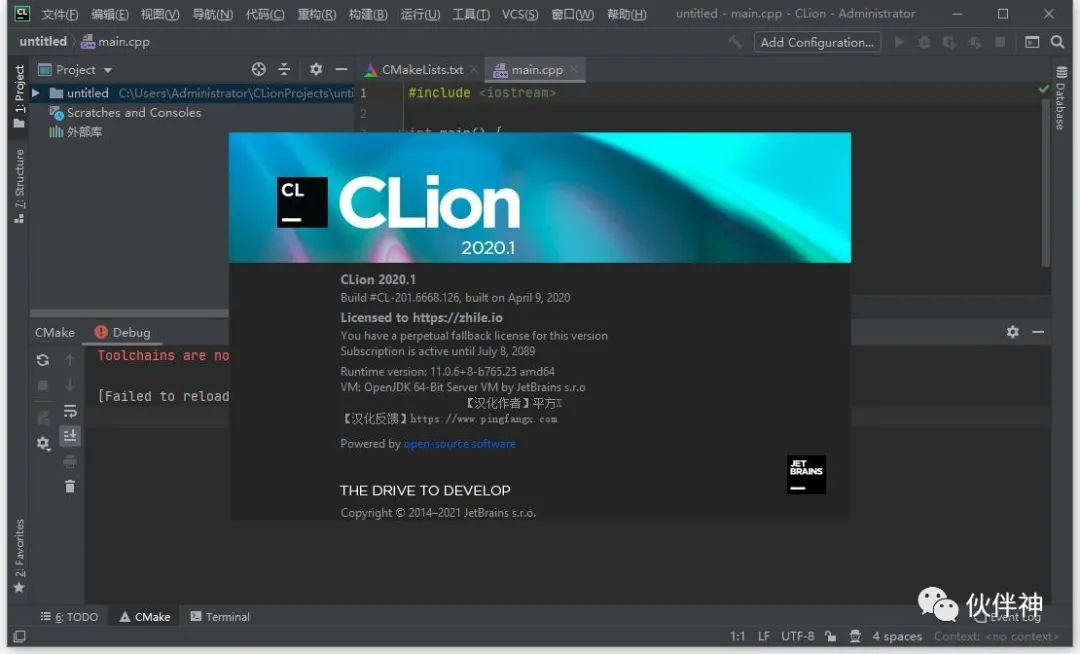Image resolution: width=1080 pixels, height=654 pixels.
Task: Open the 文件(F) menu
Action: click(x=59, y=14)
